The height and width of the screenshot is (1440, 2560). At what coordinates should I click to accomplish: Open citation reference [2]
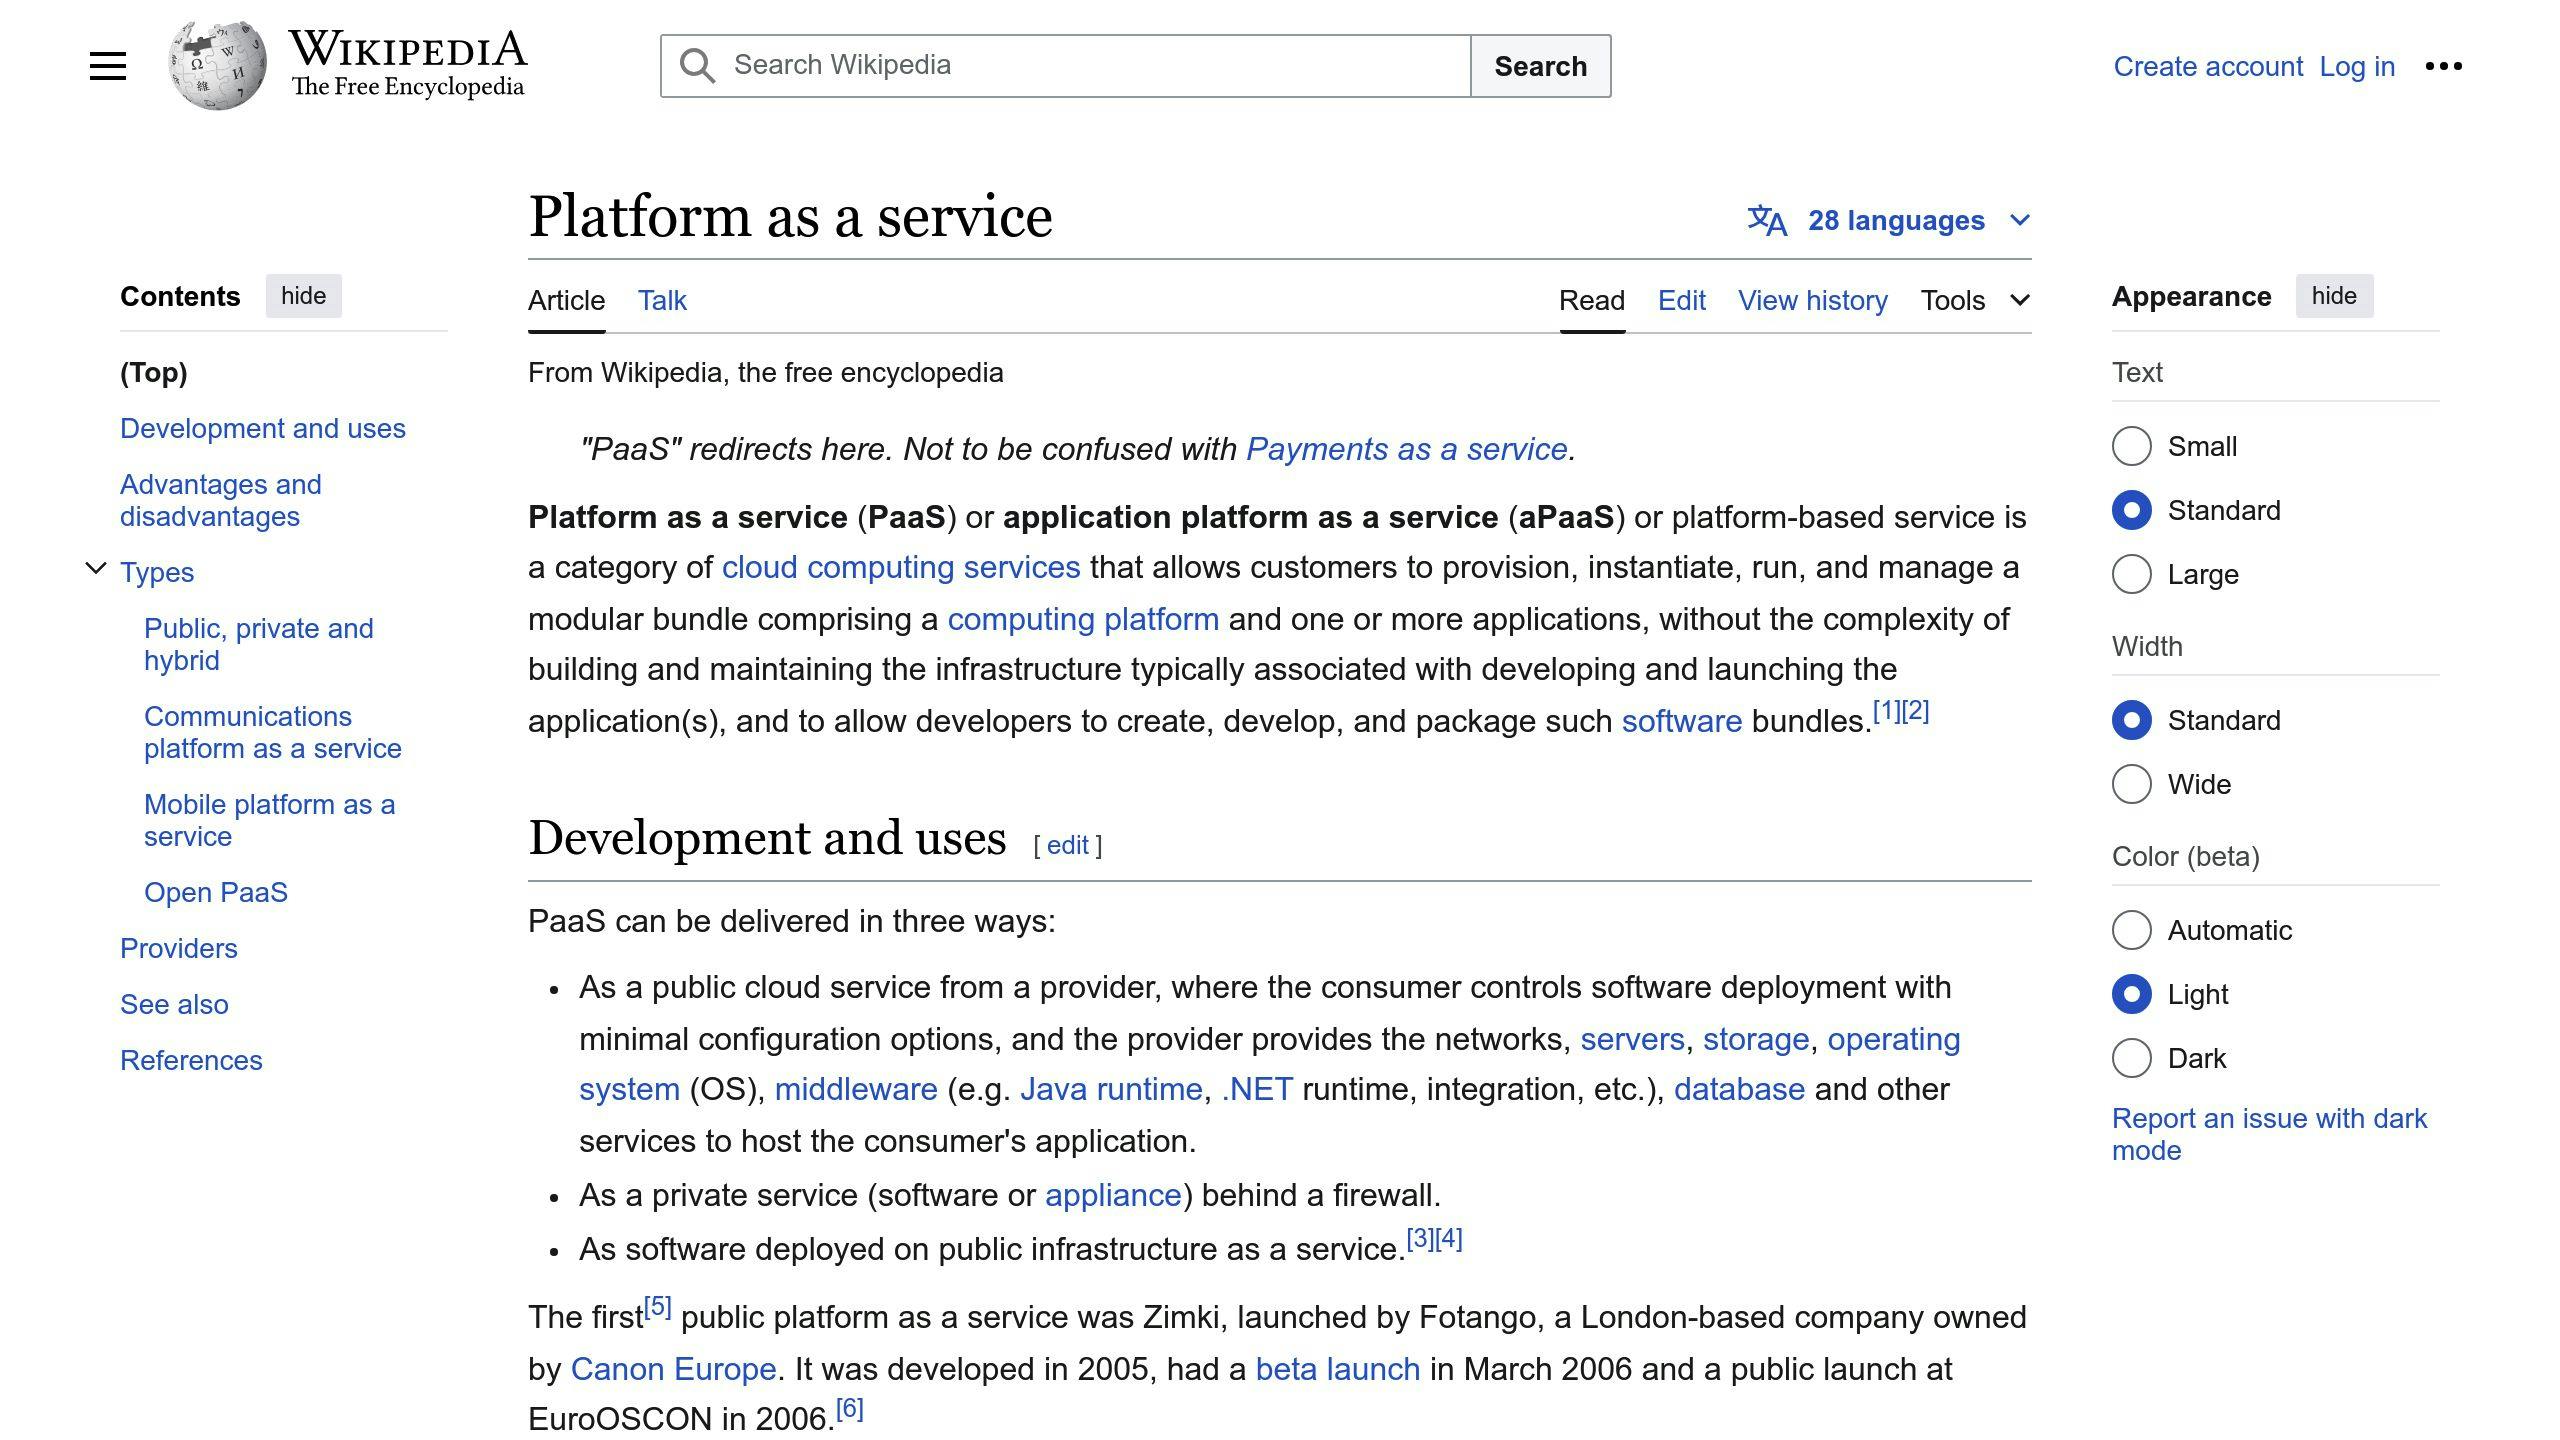pos(1915,711)
